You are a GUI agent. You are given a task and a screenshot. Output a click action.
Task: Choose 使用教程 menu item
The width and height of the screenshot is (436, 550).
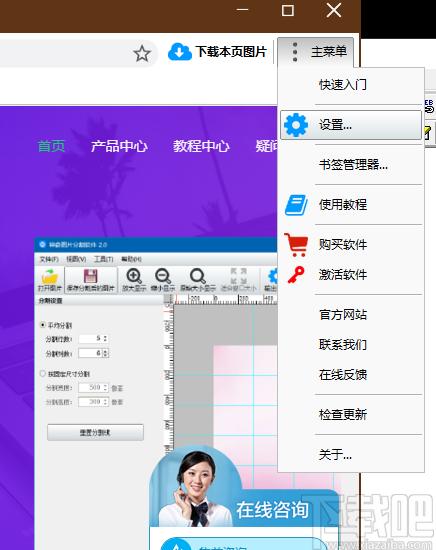(x=343, y=204)
